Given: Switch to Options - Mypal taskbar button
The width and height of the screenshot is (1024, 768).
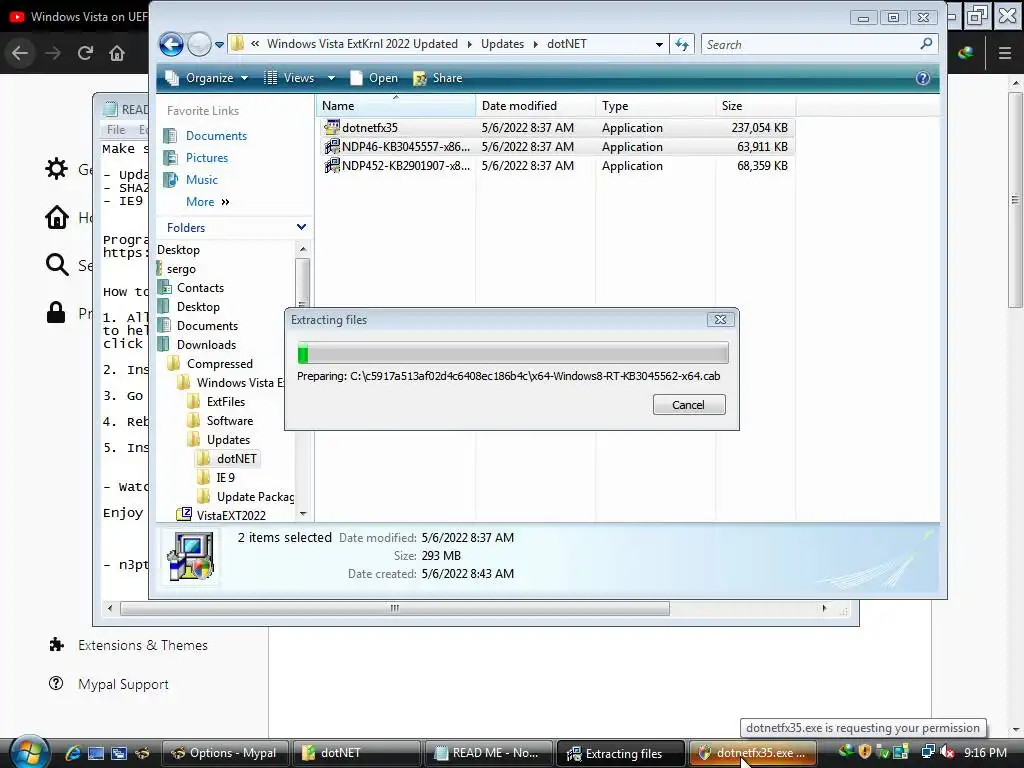Looking at the screenshot, I should coord(224,753).
